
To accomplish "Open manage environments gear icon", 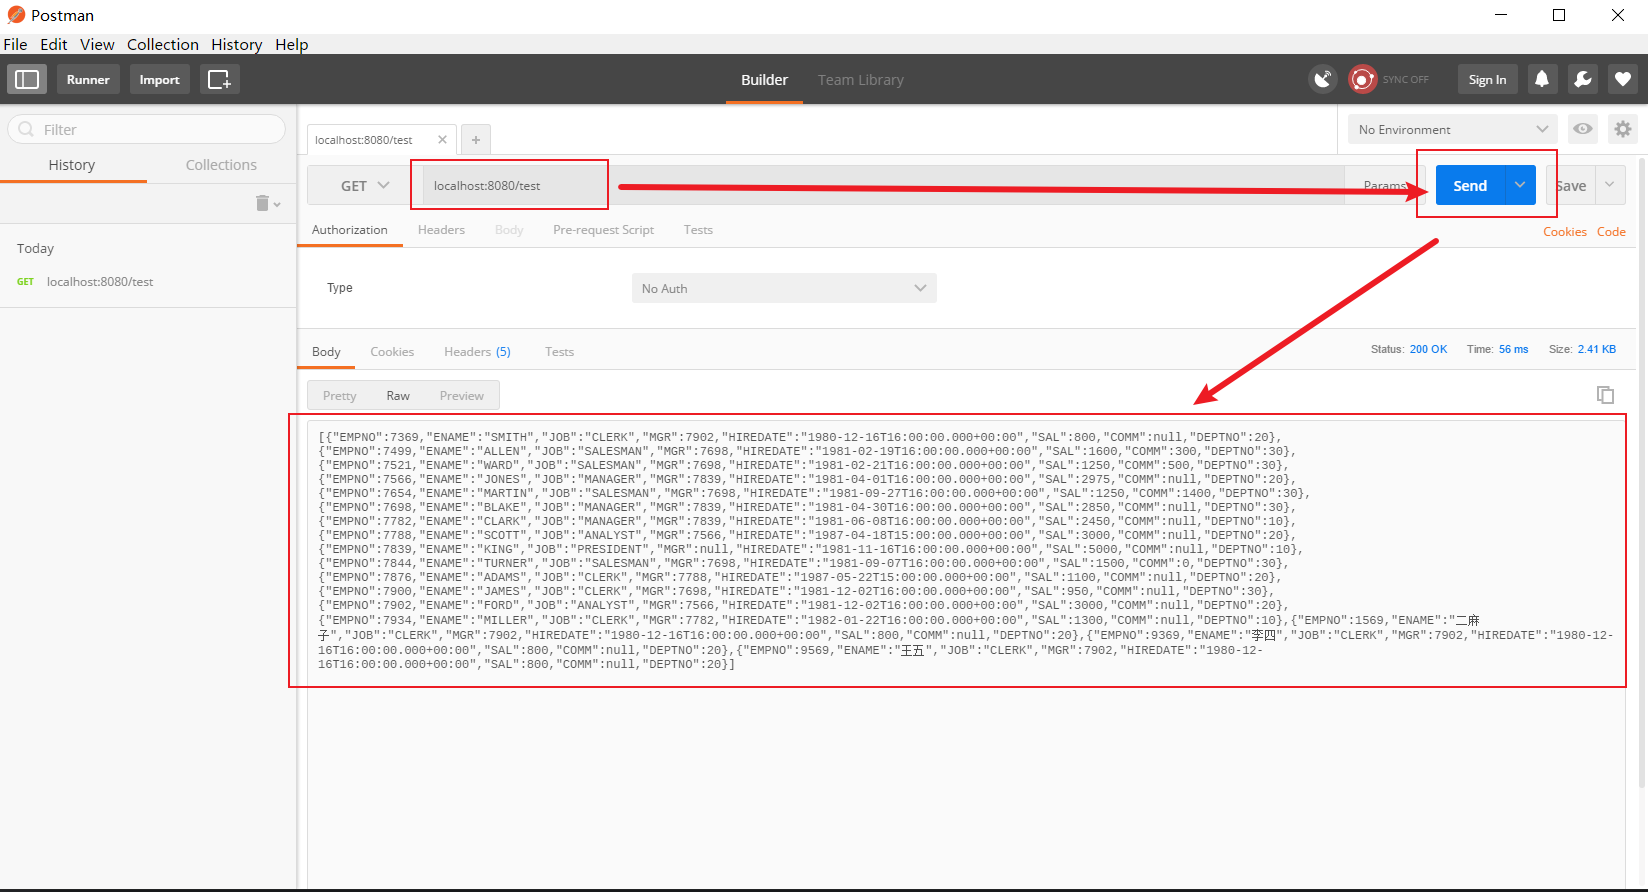I will coord(1623,129).
